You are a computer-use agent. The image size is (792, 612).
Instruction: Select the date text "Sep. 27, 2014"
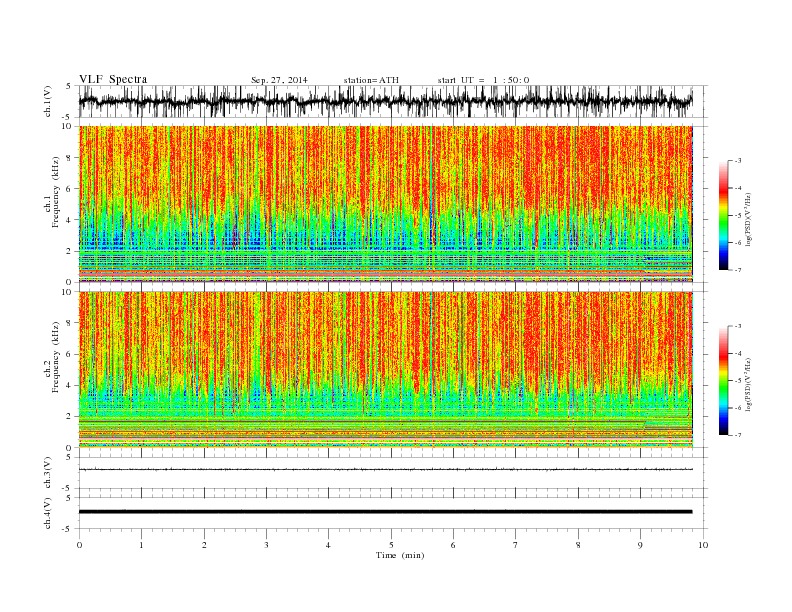(279, 80)
